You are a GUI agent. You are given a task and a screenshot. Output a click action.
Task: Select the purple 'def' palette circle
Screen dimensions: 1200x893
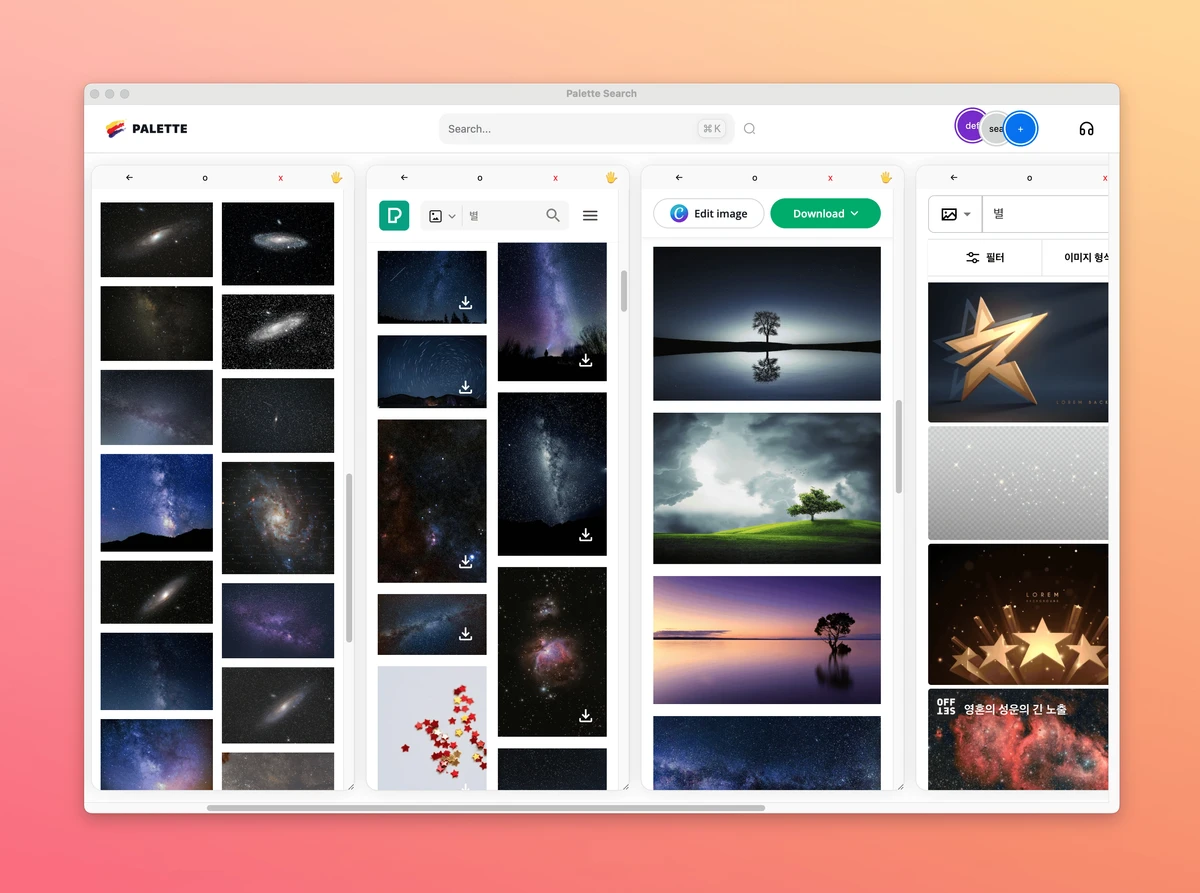970,126
